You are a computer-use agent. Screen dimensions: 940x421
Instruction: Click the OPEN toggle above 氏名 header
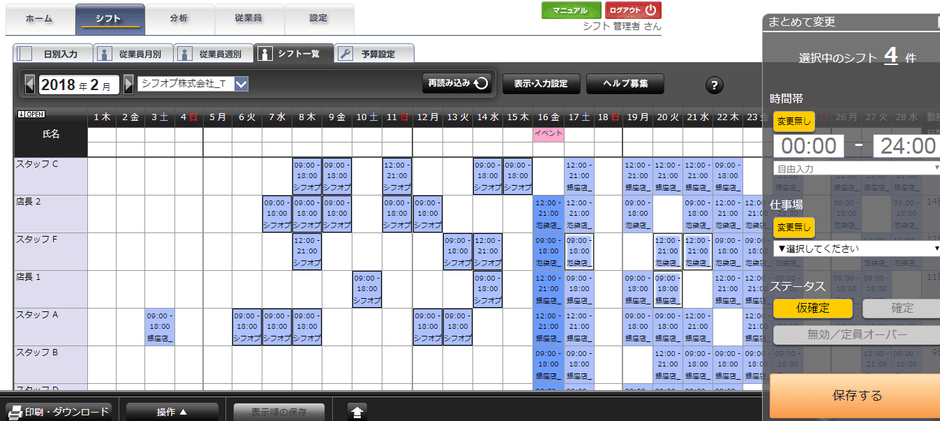[x=32, y=115]
